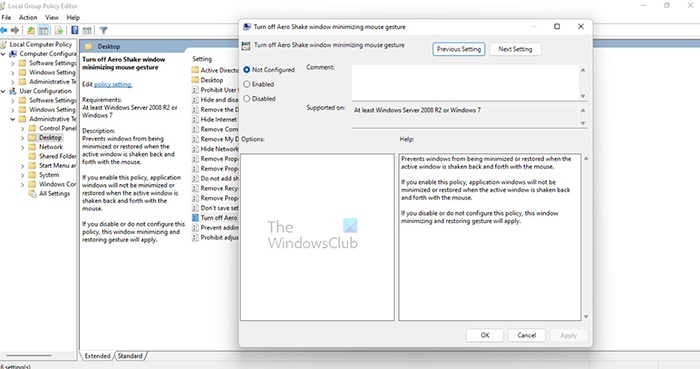The width and height of the screenshot is (700, 369).
Task: Switch to the Extended tab
Action: click(x=97, y=356)
